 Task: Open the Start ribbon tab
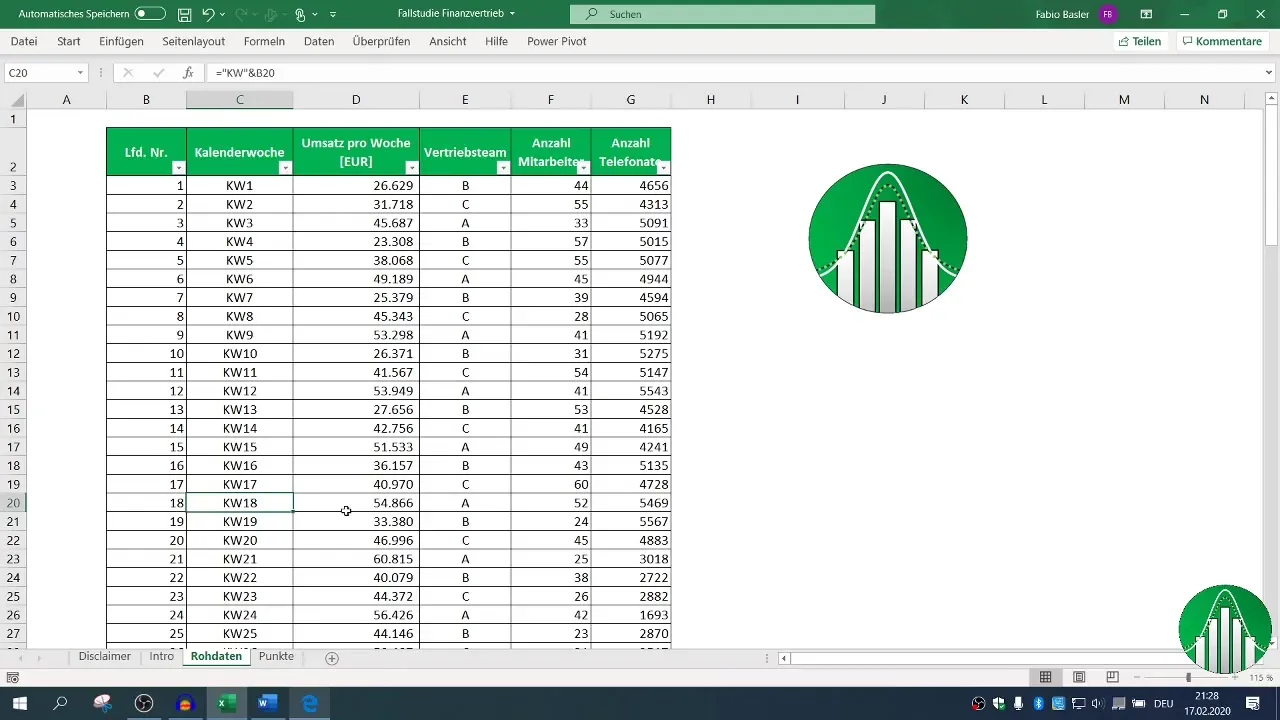(x=69, y=41)
